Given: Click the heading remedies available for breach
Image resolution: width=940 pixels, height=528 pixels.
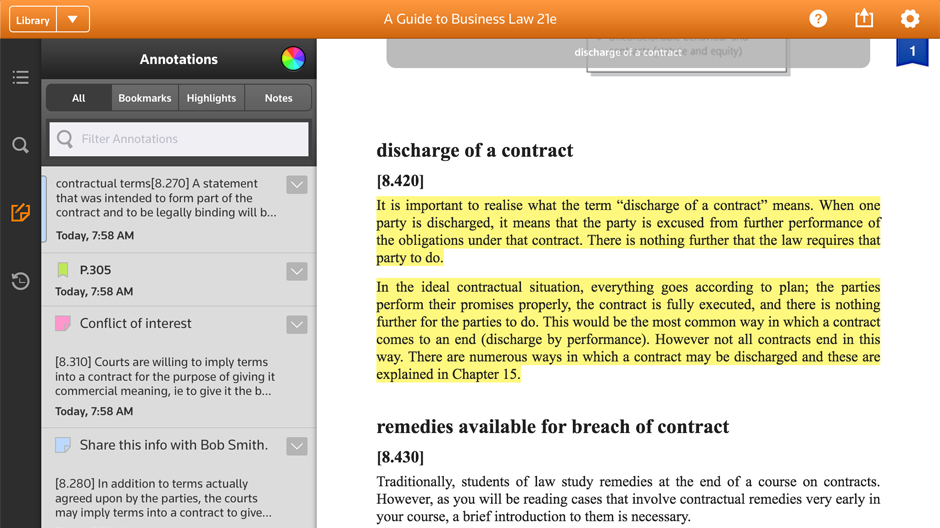Looking at the screenshot, I should pos(553,427).
